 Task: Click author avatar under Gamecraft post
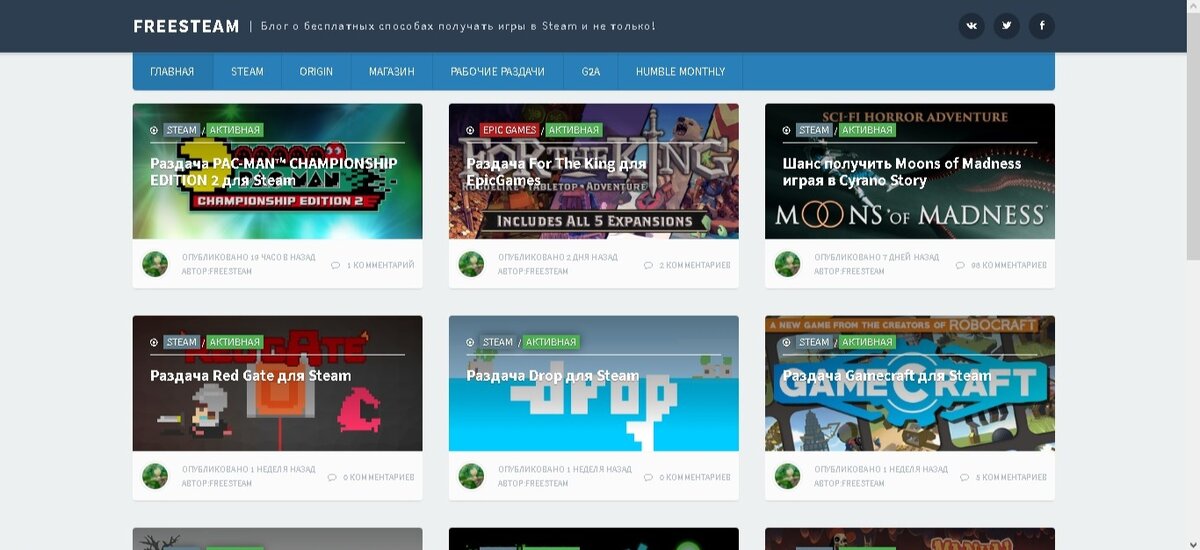click(788, 476)
